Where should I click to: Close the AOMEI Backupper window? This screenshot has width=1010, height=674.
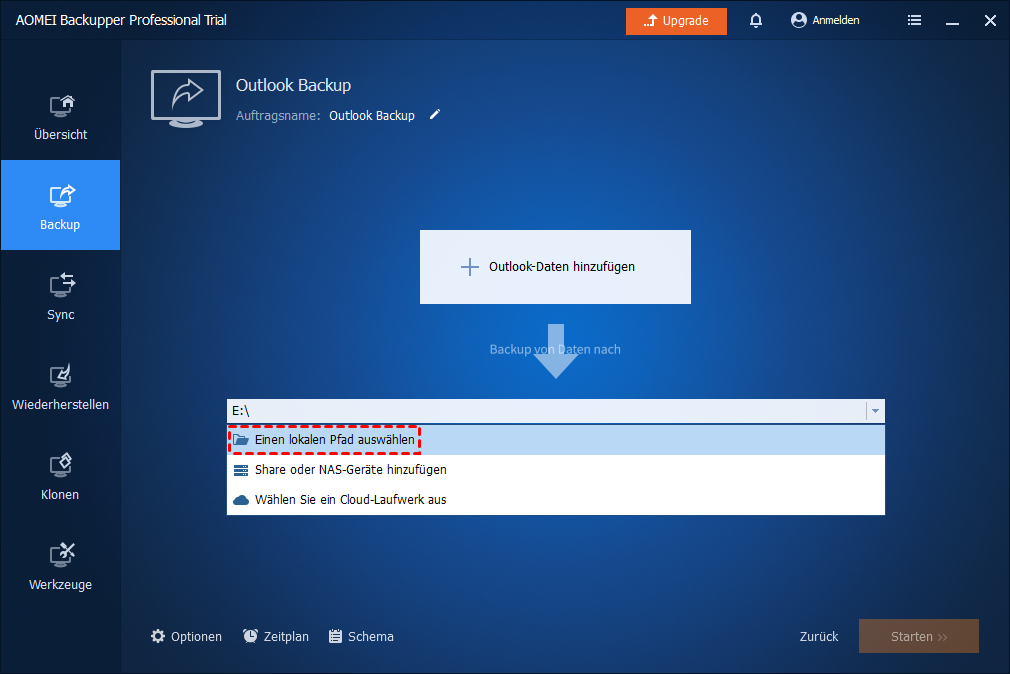click(x=990, y=21)
